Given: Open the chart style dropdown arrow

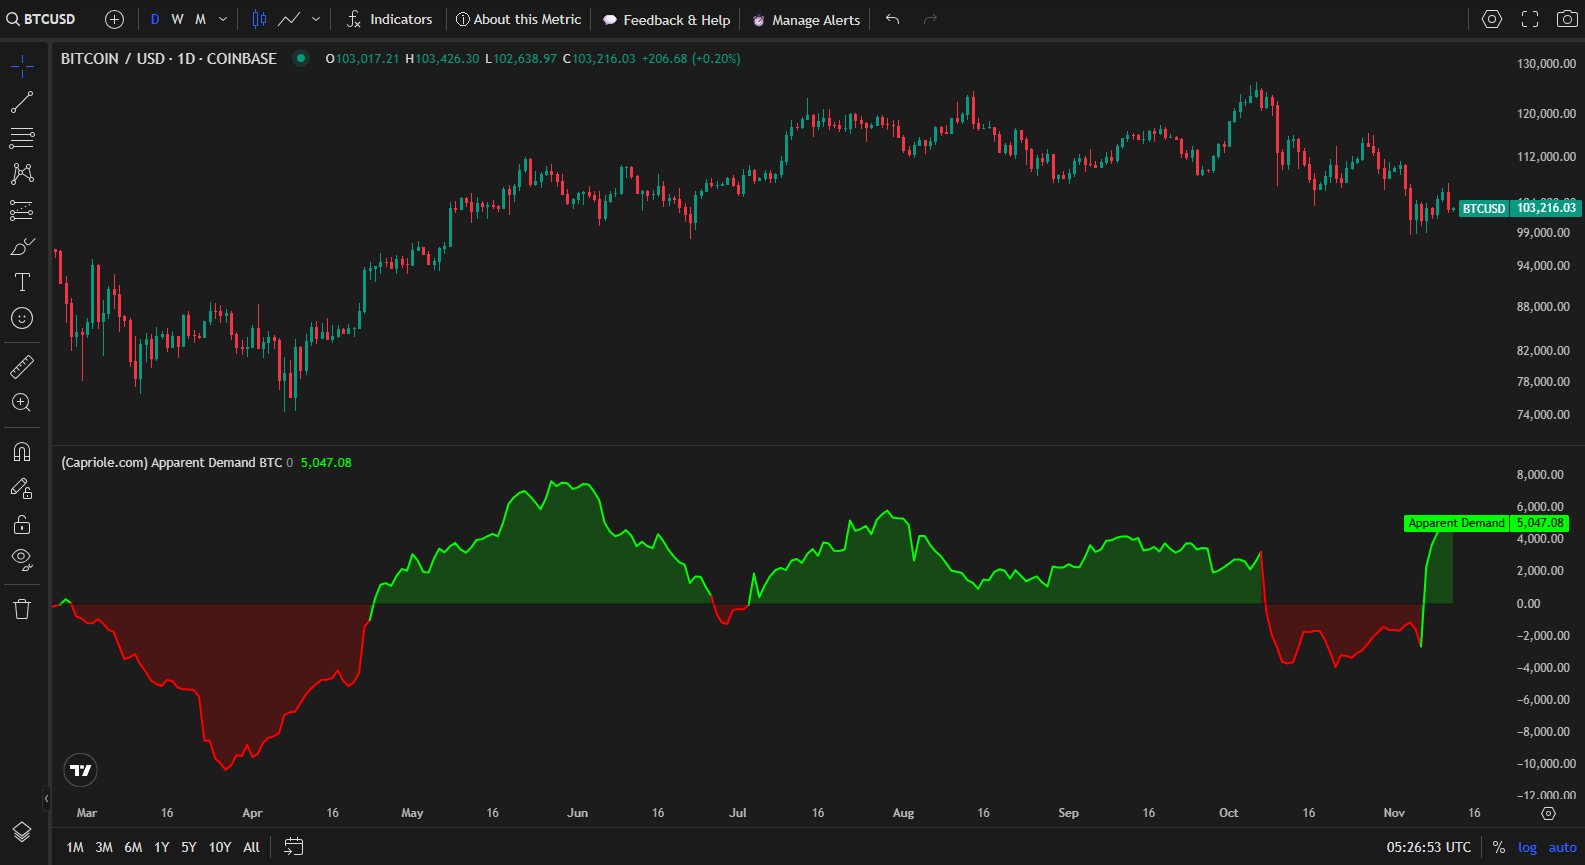Looking at the screenshot, I should pyautogui.click(x=316, y=19).
